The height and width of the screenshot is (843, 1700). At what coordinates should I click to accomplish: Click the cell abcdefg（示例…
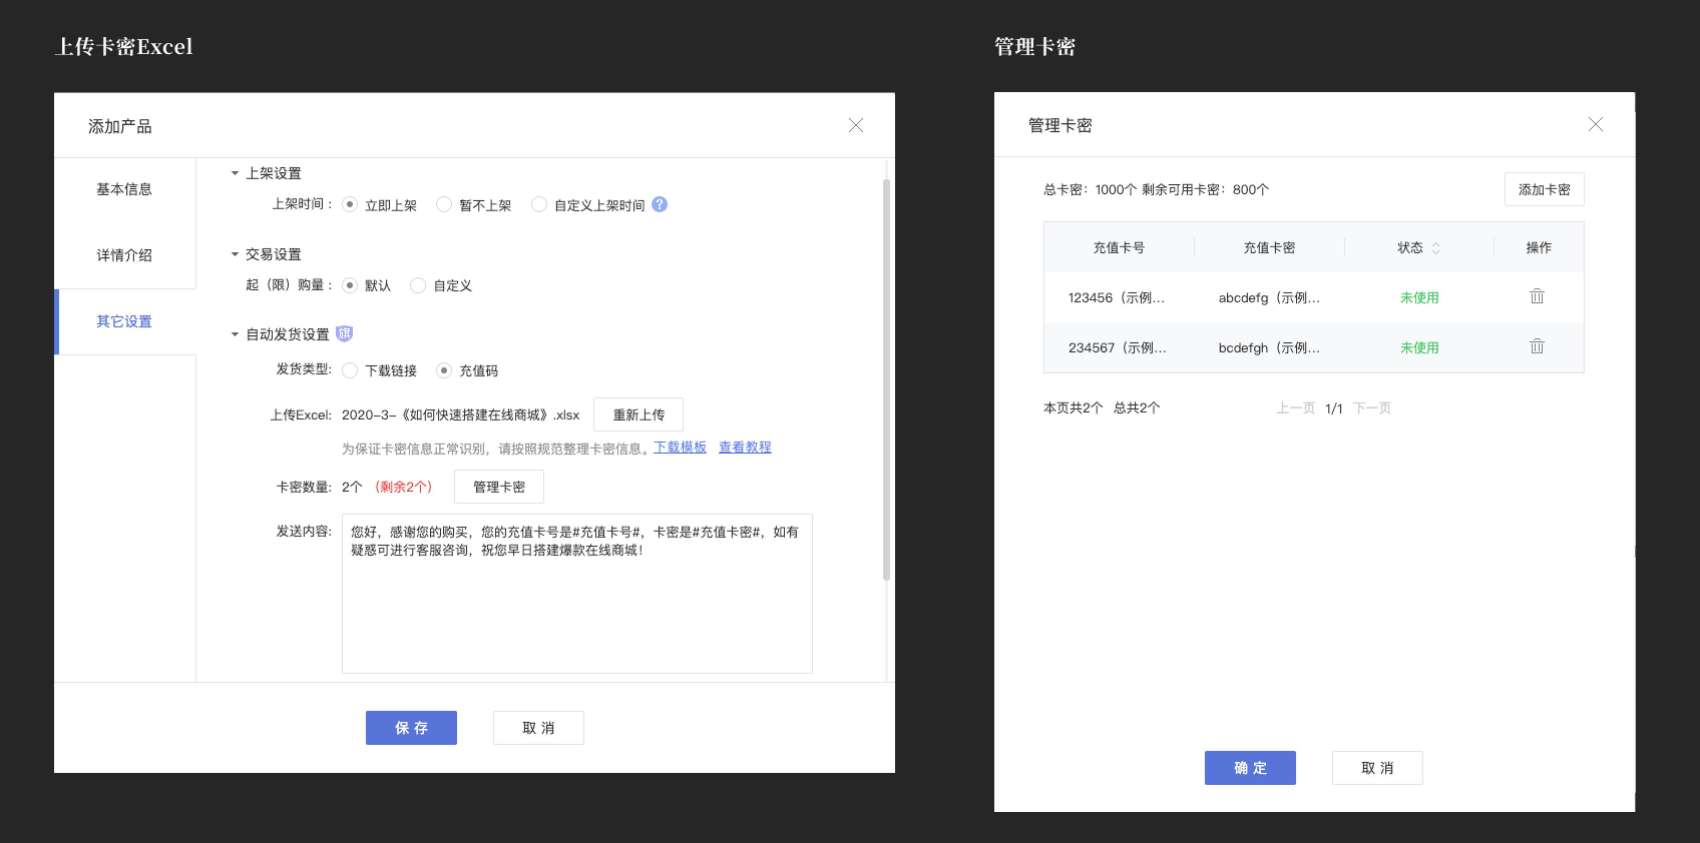(x=1269, y=298)
